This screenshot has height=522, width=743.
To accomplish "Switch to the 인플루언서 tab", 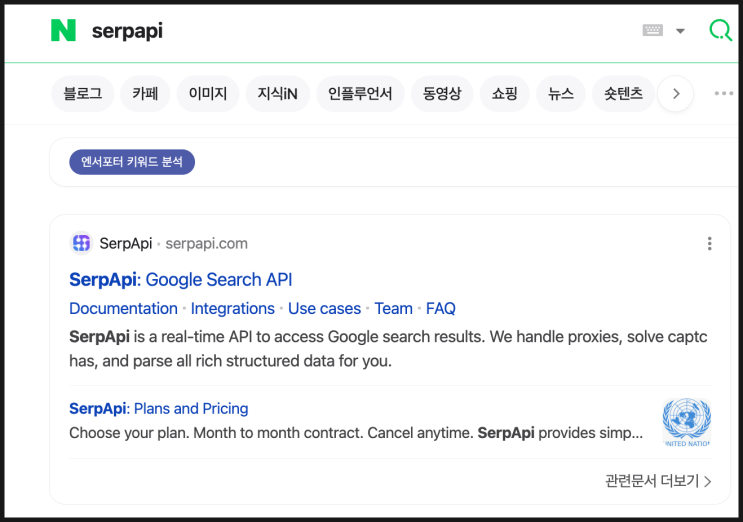I will (x=360, y=93).
